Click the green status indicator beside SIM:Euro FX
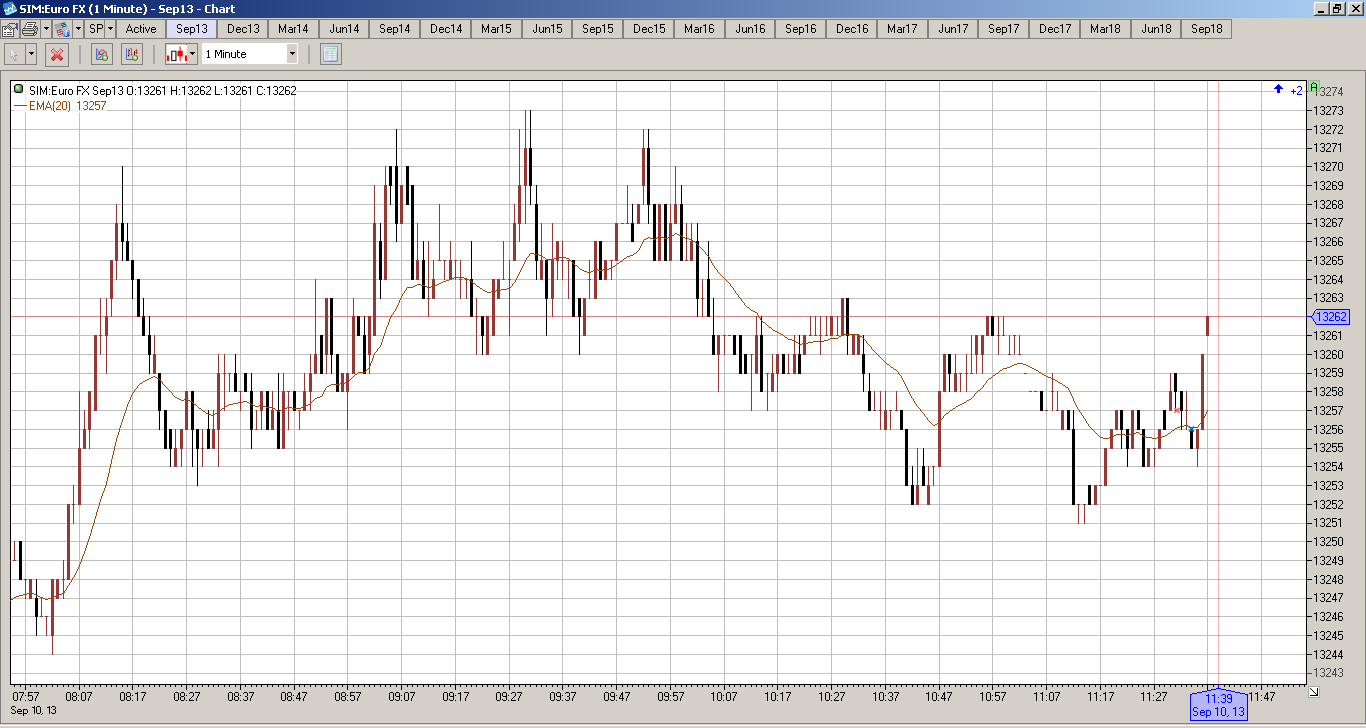The height and width of the screenshot is (728, 1366). coord(18,90)
